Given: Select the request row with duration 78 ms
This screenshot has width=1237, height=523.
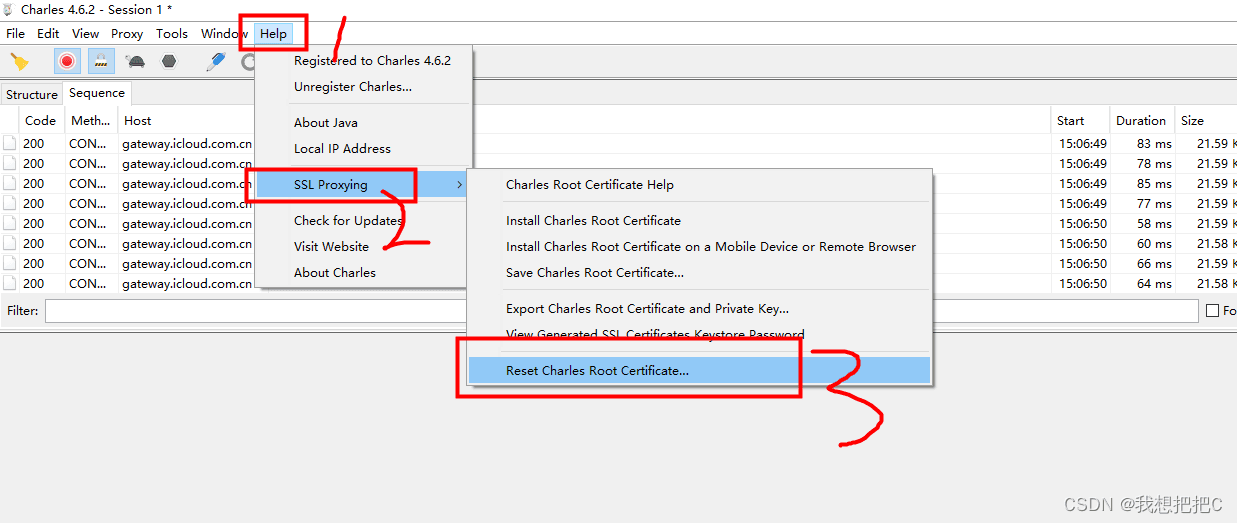Looking at the screenshot, I should tap(618, 163).
